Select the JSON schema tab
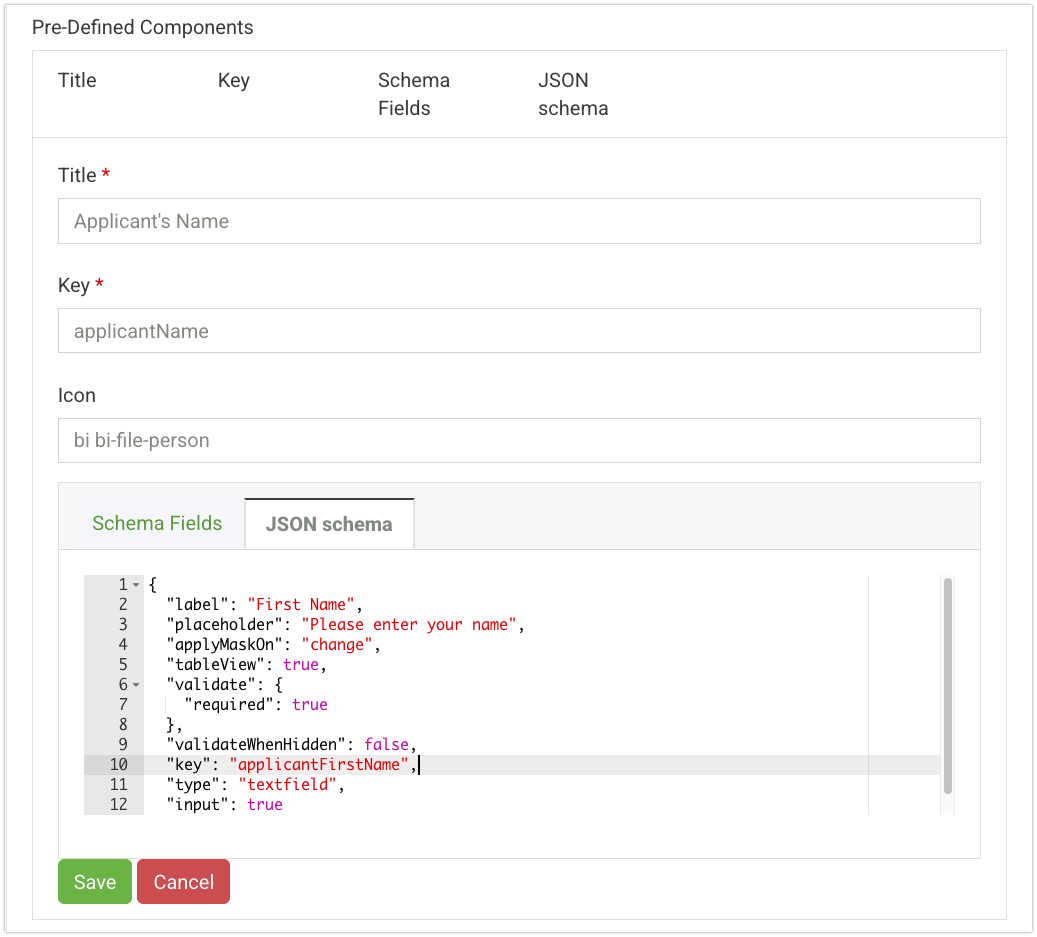This screenshot has height=937, width=1037. (x=329, y=524)
